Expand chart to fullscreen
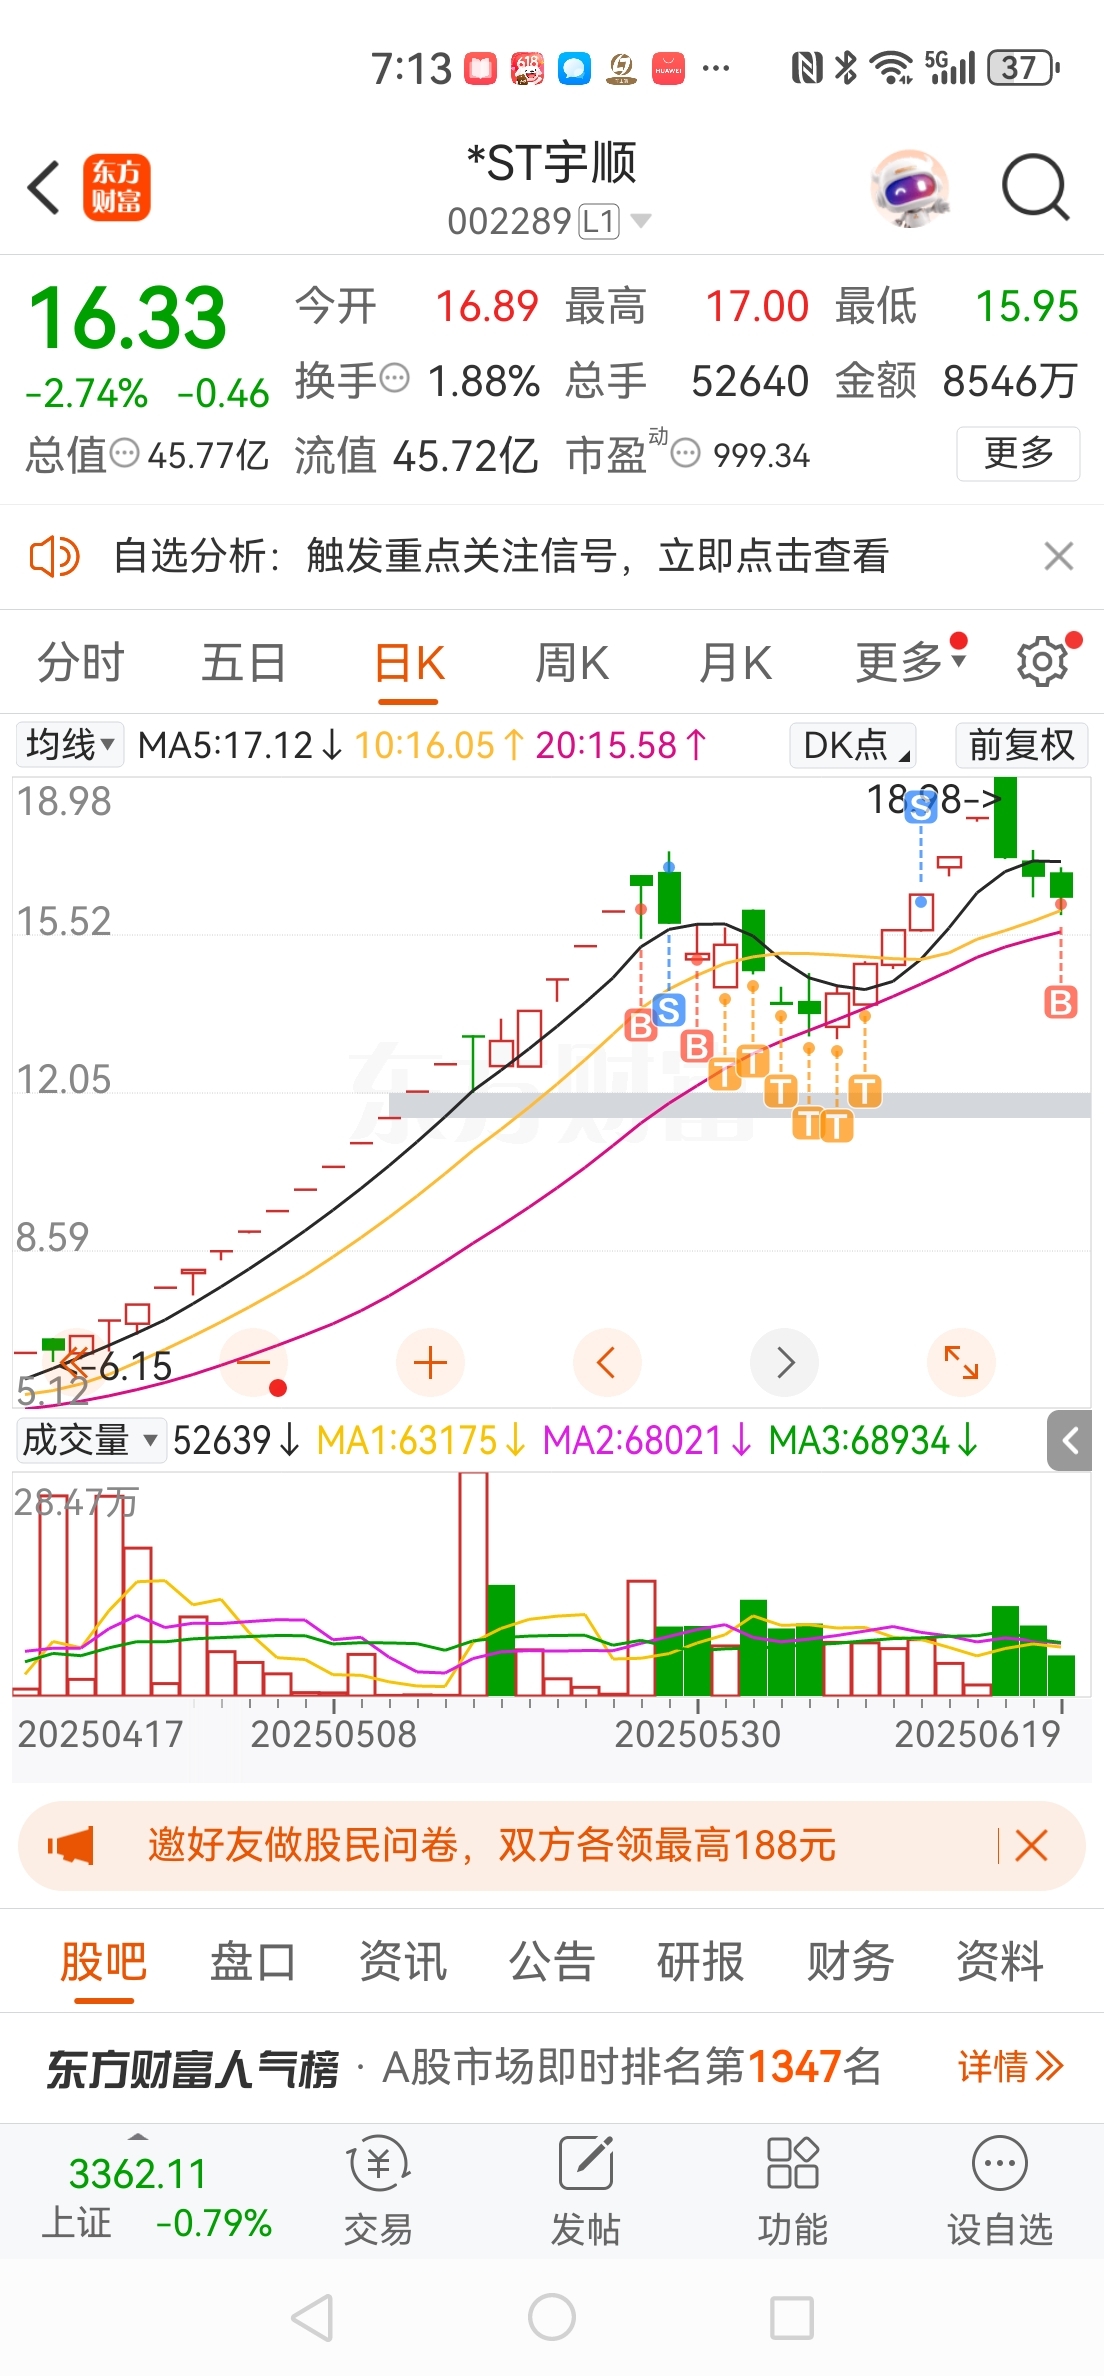 pyautogui.click(x=961, y=1362)
